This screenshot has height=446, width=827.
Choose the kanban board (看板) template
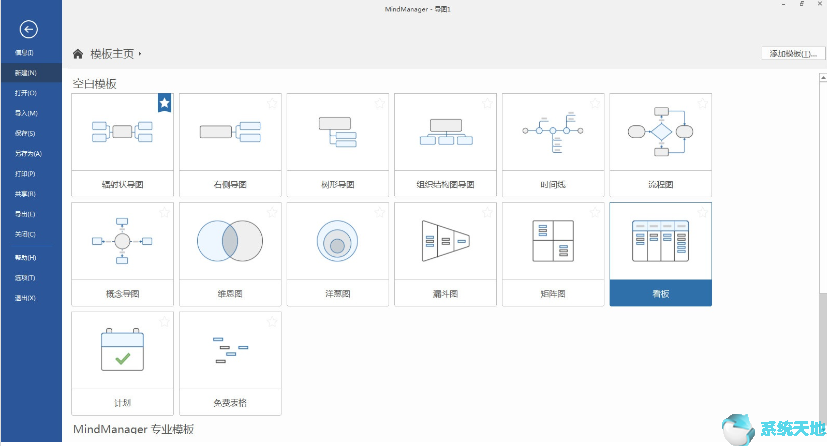coord(660,254)
